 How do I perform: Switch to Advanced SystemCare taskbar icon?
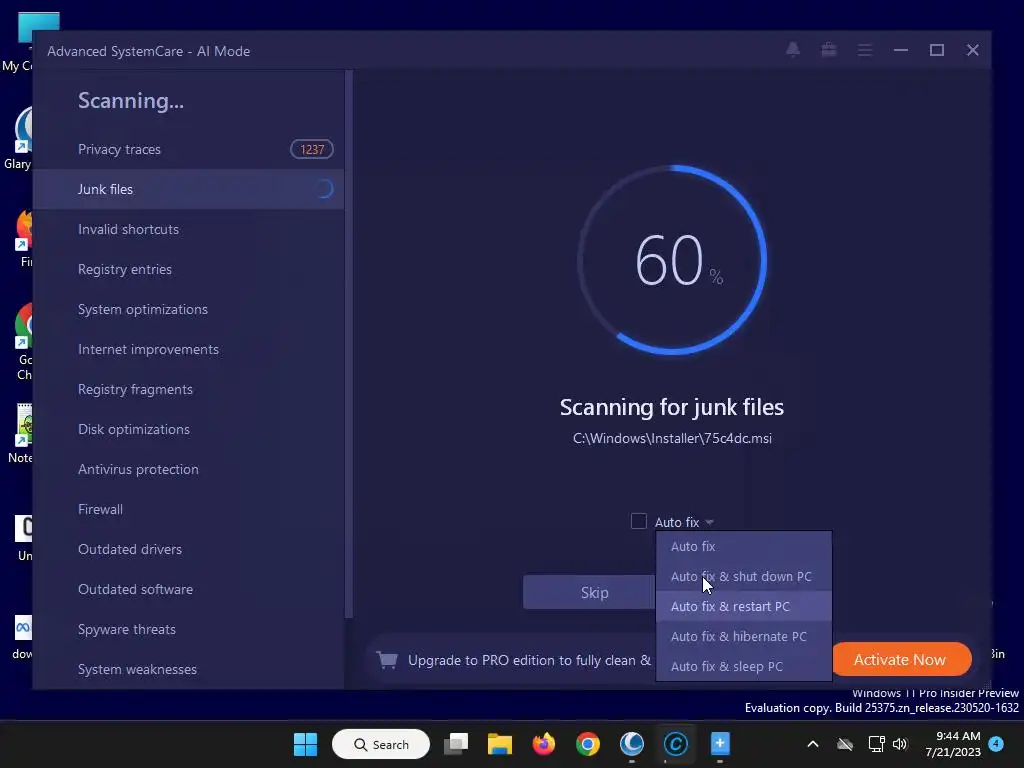point(675,744)
